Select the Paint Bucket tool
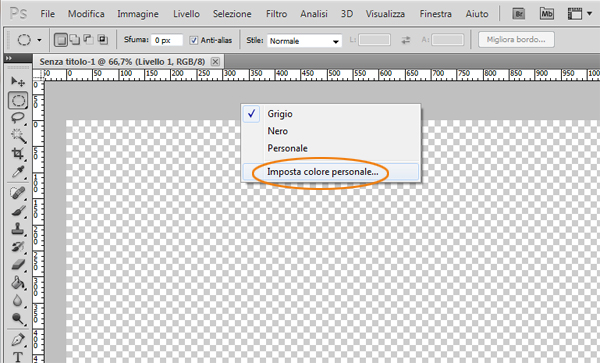The image size is (600, 363). pyautogui.click(x=18, y=283)
